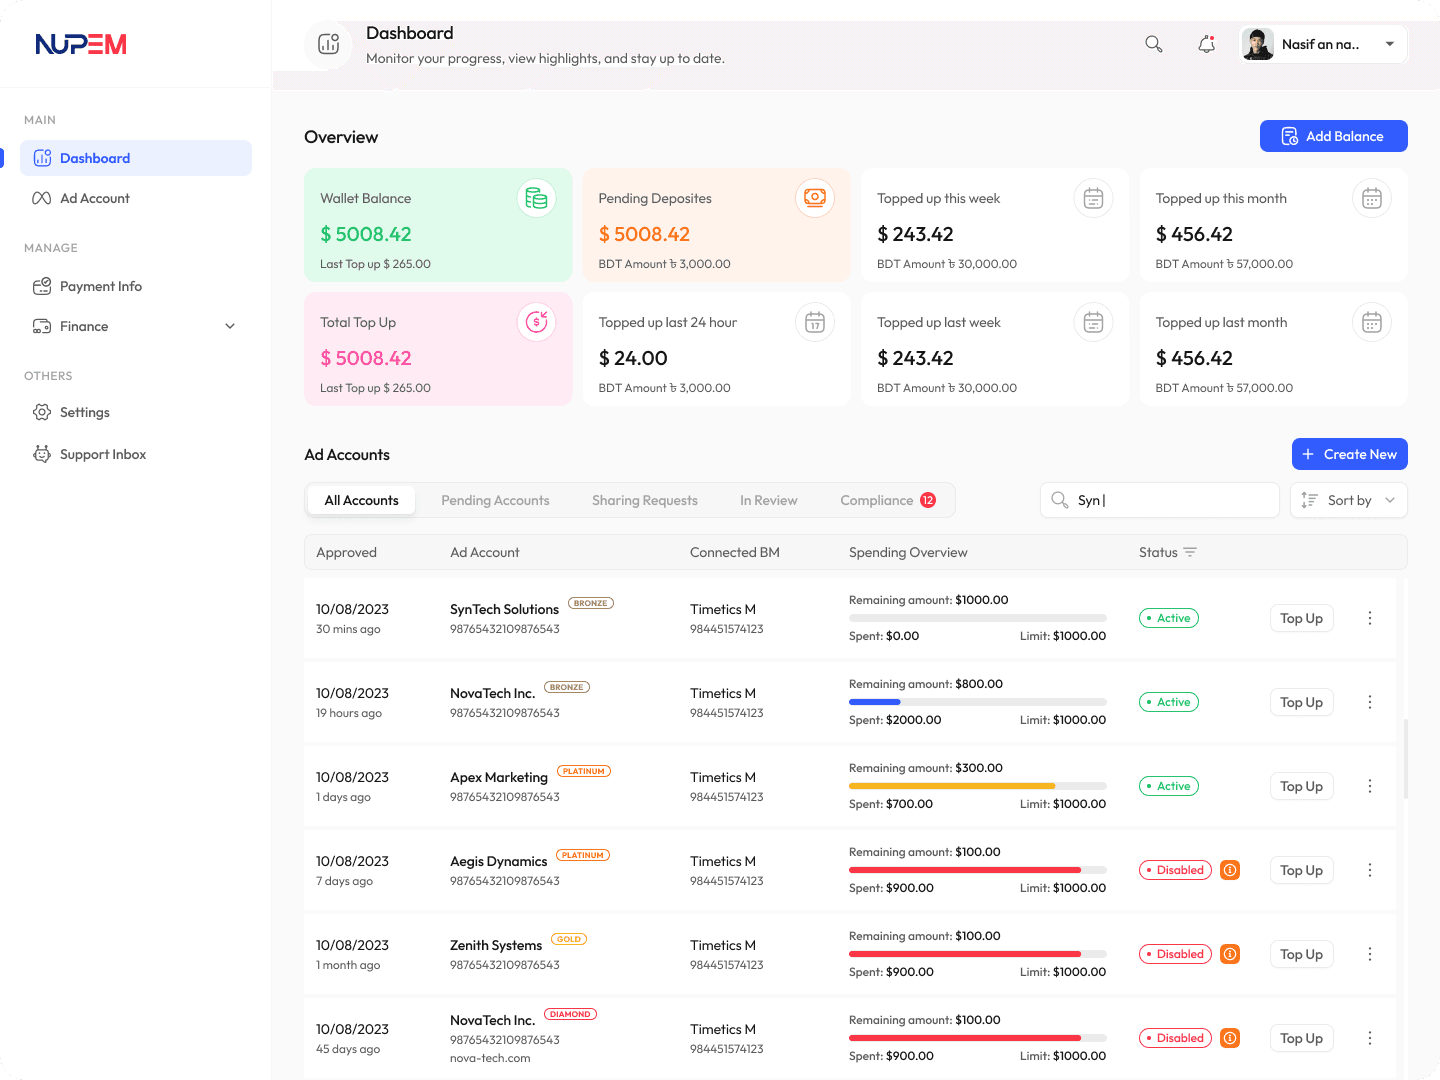Screen dimensions: 1440x1080
Task: Click the ad accounts search field
Action: pyautogui.click(x=1170, y=500)
